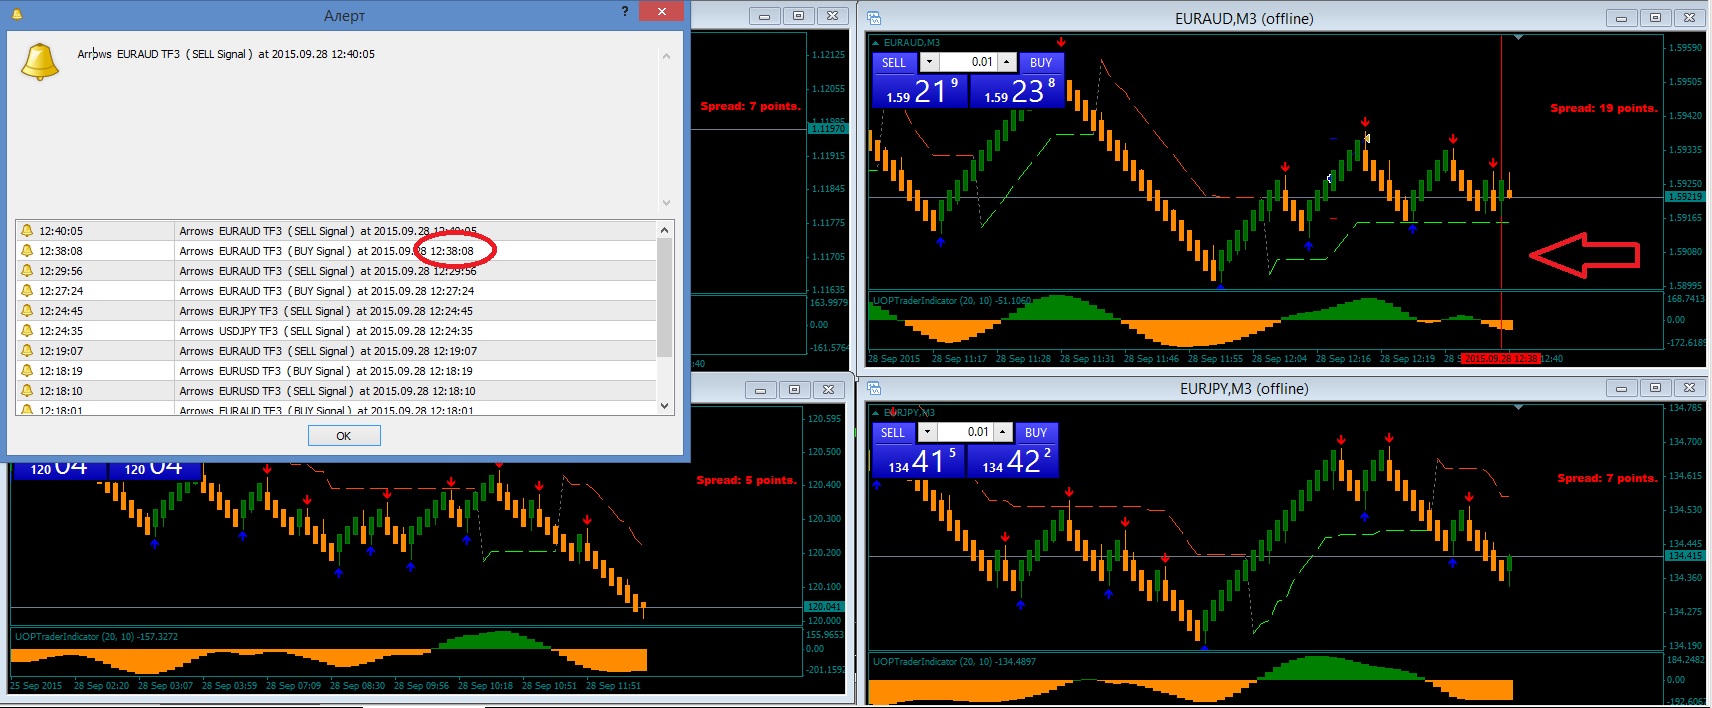Click the help question mark in the alert title bar
Image resolution: width=1712 pixels, height=708 pixels.
(x=625, y=11)
